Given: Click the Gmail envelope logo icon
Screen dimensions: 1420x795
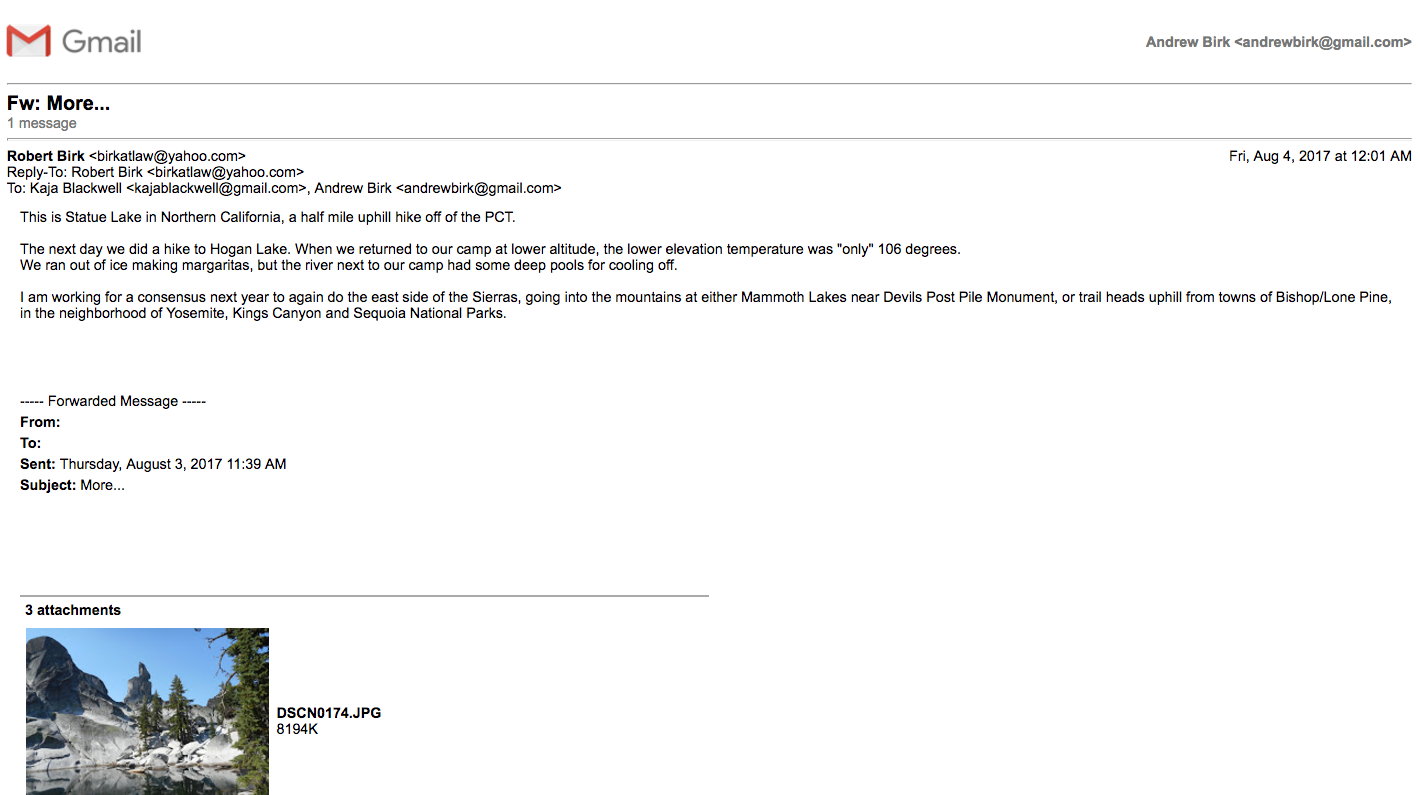Looking at the screenshot, I should click(28, 41).
